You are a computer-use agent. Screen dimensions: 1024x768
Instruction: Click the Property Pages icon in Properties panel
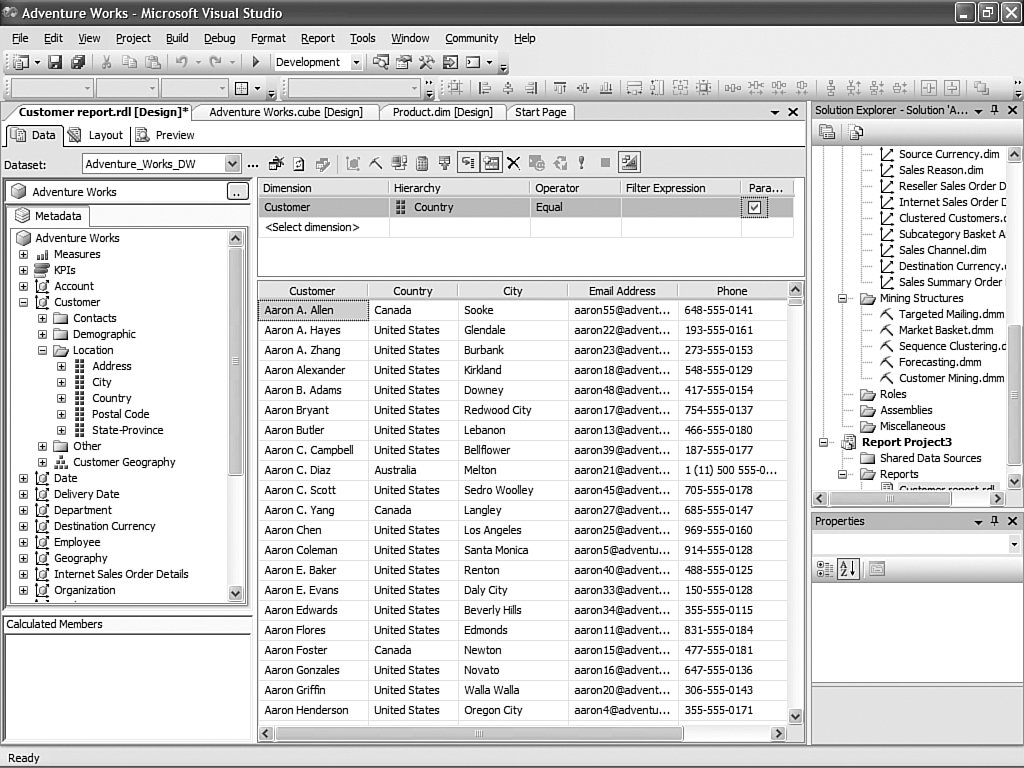click(x=876, y=569)
